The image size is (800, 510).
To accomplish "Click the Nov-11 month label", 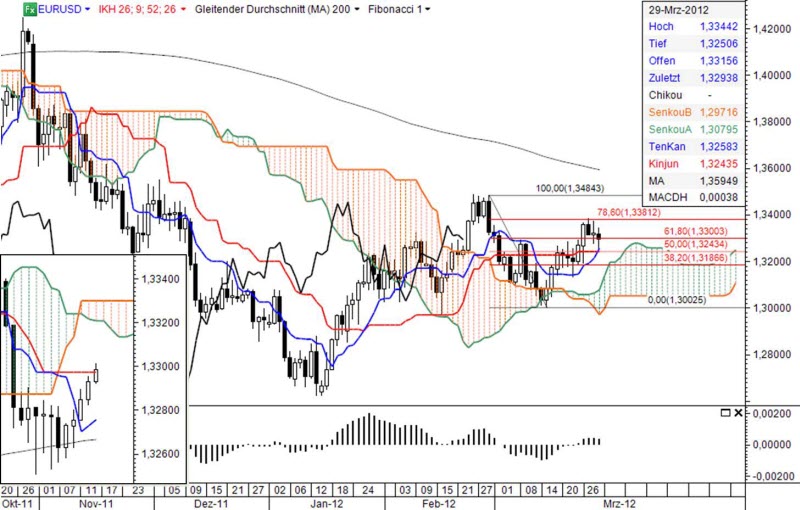I will pos(96,503).
